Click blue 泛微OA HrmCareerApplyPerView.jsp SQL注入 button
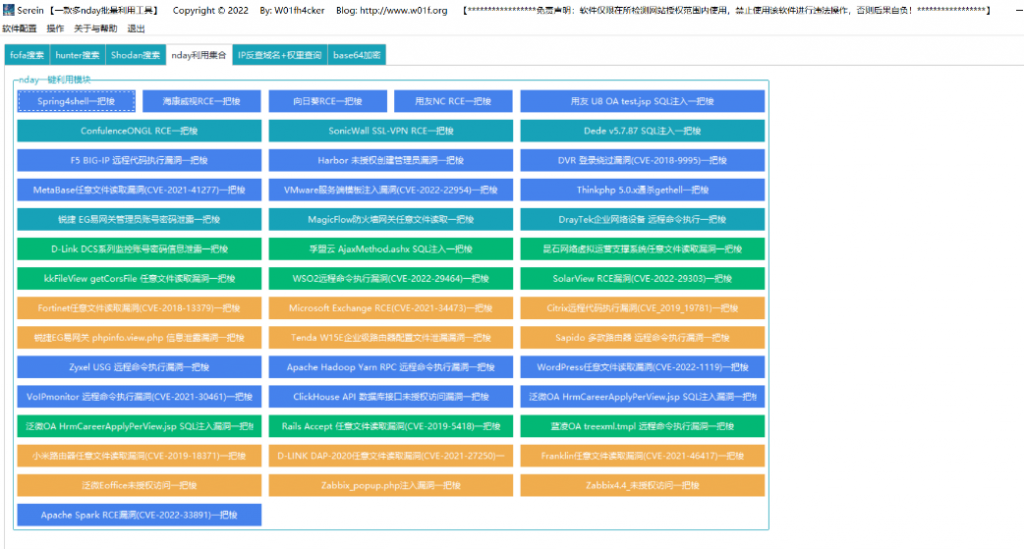1024x549 pixels. (x=642, y=396)
